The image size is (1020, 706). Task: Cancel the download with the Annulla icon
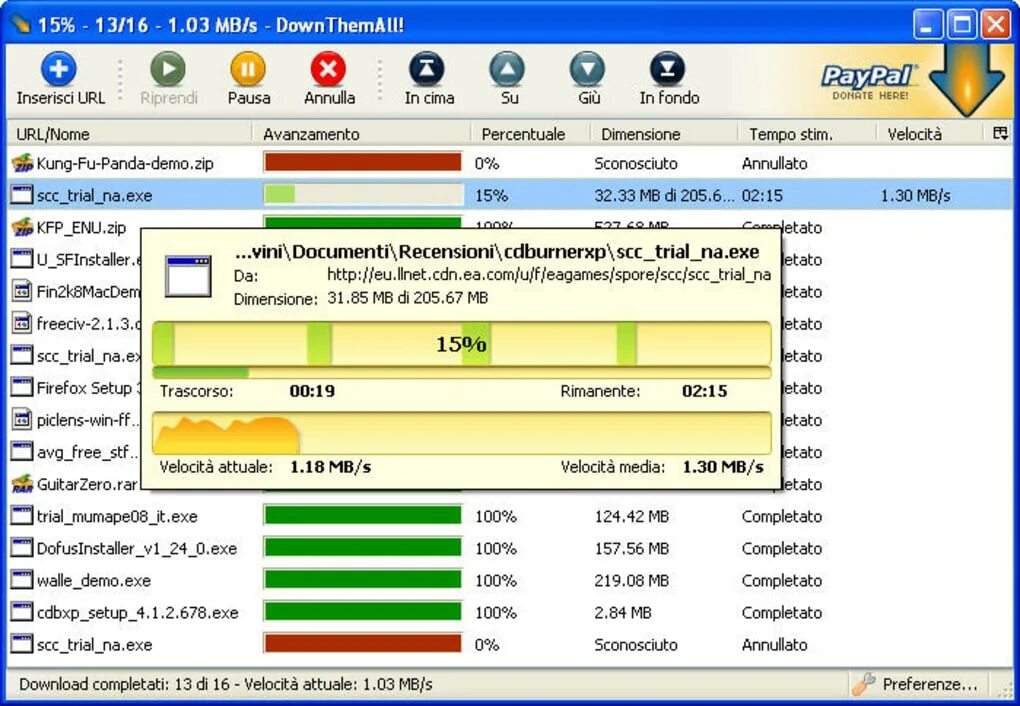tap(329, 70)
